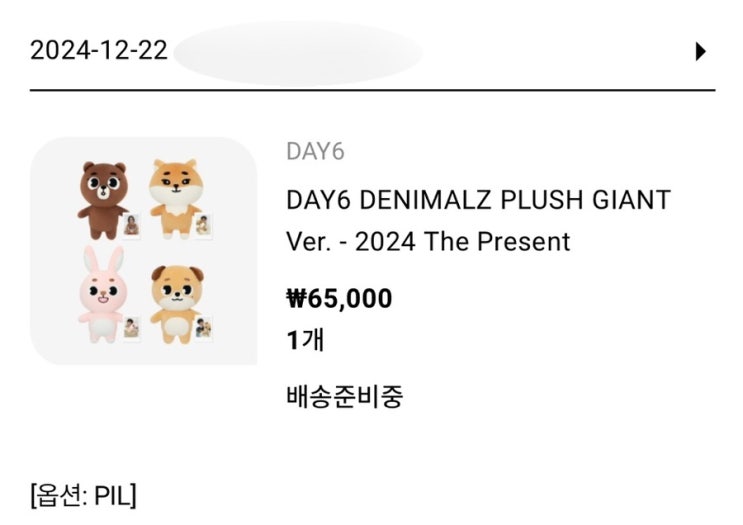
Task: Click the ₩65,000 price
Action: point(339,298)
